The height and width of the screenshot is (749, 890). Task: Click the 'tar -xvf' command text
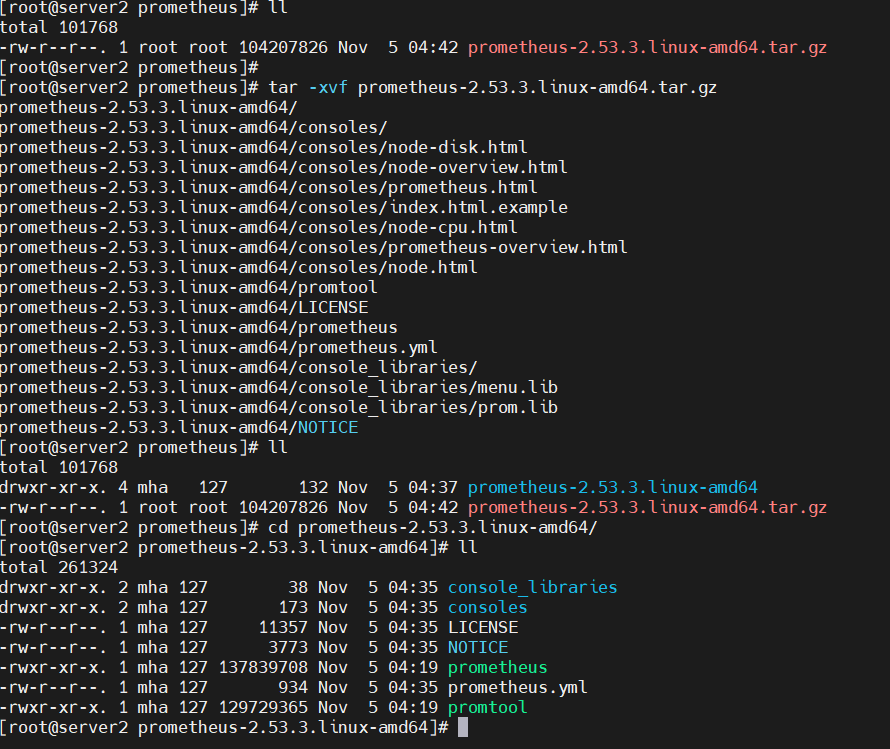pos(308,87)
